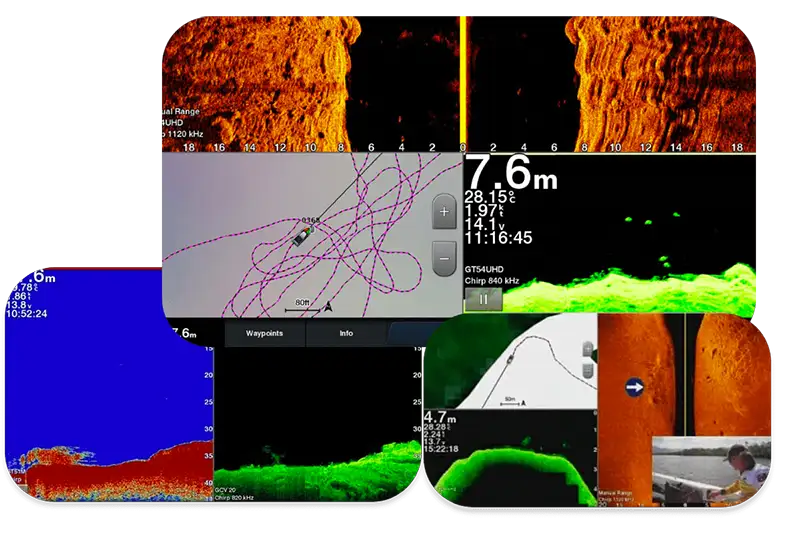Open the Info menu
The height and width of the screenshot is (533, 800).
tap(346, 334)
